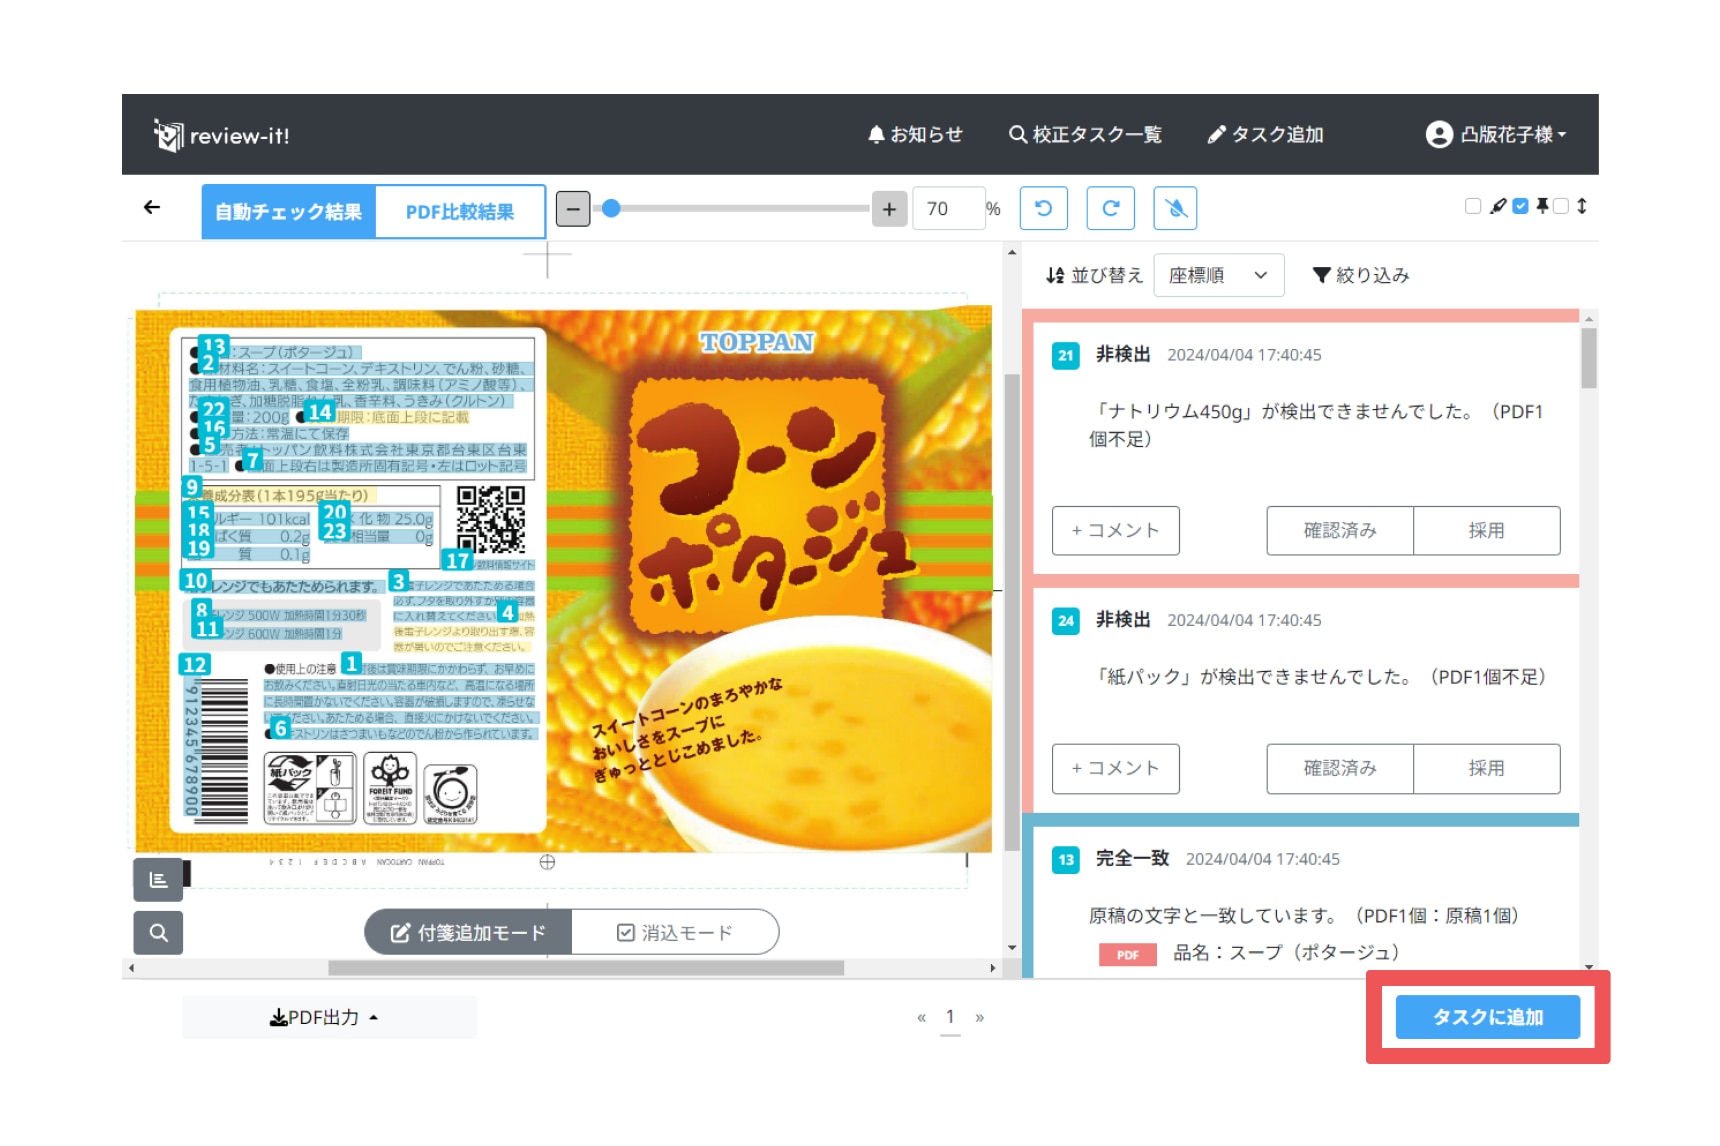Mark item 24 as 確認済み
This screenshot has height=1146, width=1720.
(x=1340, y=768)
